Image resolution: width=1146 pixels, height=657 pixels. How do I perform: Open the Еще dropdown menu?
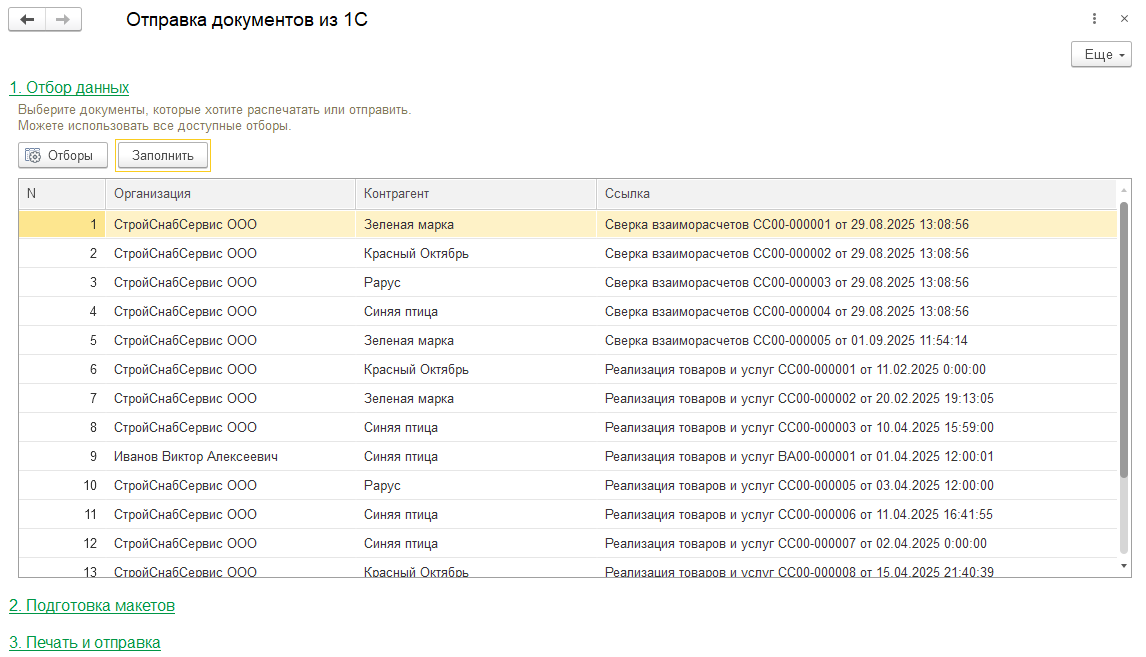click(x=1101, y=55)
